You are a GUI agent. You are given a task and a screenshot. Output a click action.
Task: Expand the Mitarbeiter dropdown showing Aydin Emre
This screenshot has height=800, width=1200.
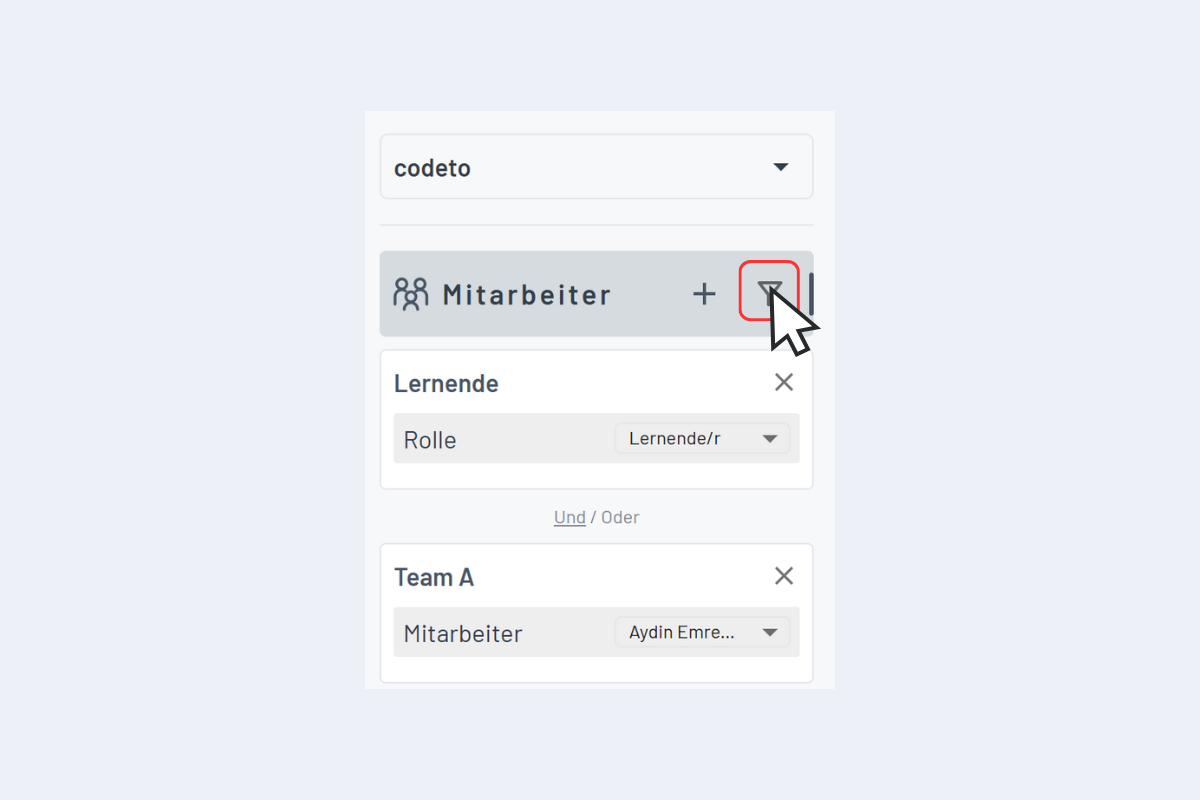pyautogui.click(x=703, y=632)
